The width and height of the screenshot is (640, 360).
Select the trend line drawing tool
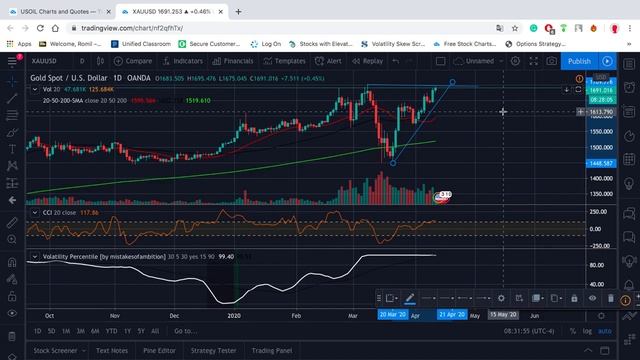pyautogui.click(x=12, y=98)
